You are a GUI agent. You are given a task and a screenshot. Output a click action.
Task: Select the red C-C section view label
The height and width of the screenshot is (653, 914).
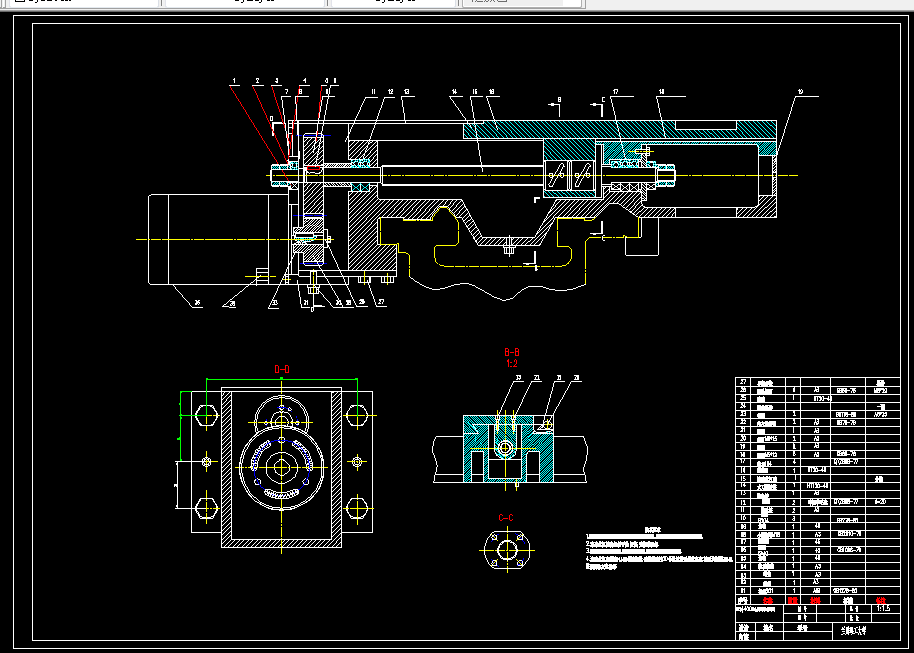click(506, 518)
